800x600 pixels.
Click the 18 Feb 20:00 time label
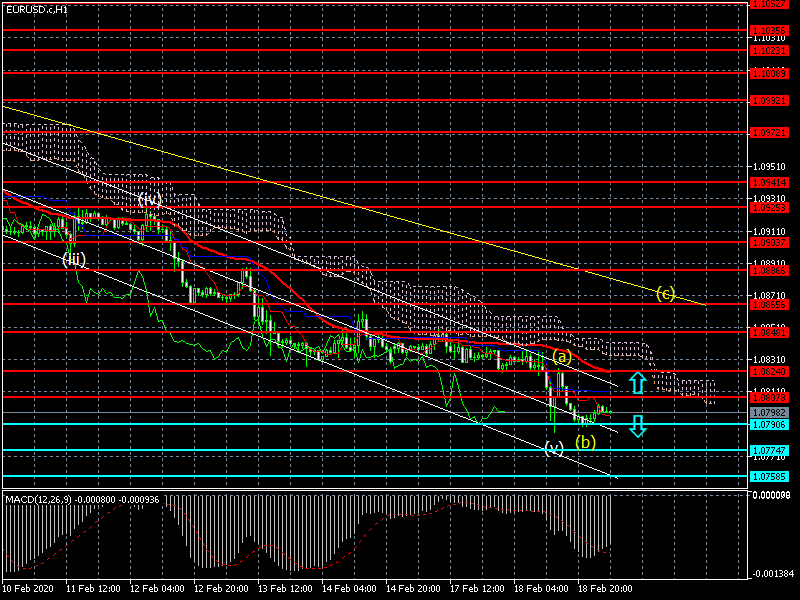pos(605,589)
